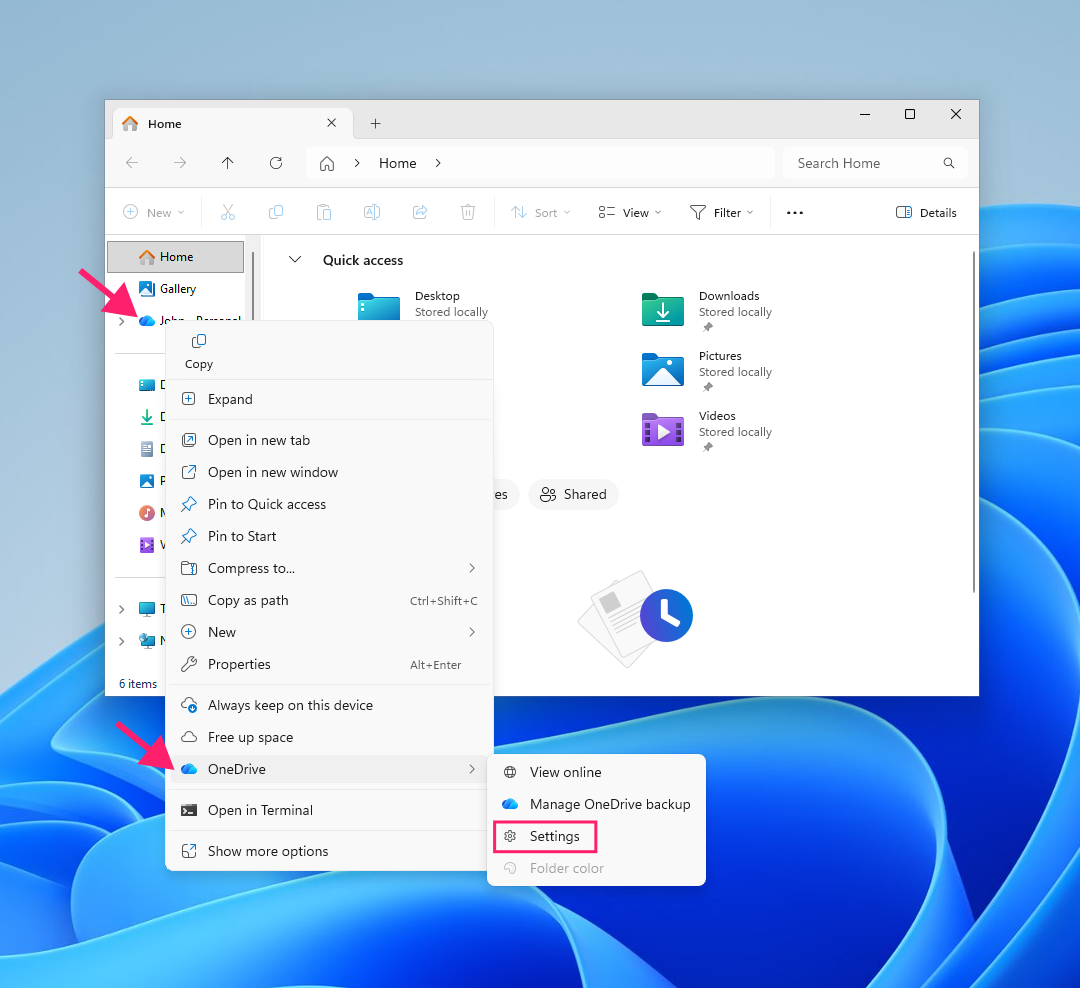The width and height of the screenshot is (1080, 988).
Task: Click the Delete trash icon in toolbar
Action: point(468,212)
